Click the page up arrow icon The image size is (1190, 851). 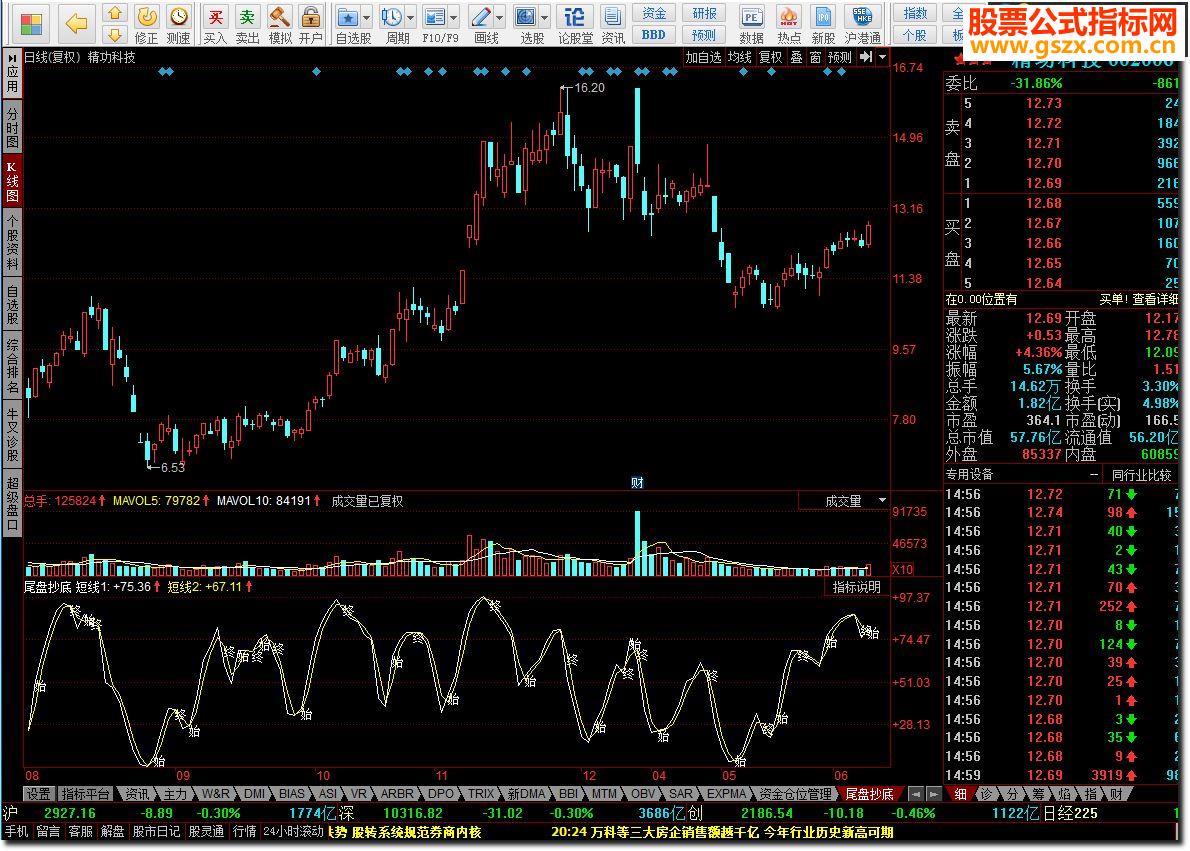click(115, 13)
